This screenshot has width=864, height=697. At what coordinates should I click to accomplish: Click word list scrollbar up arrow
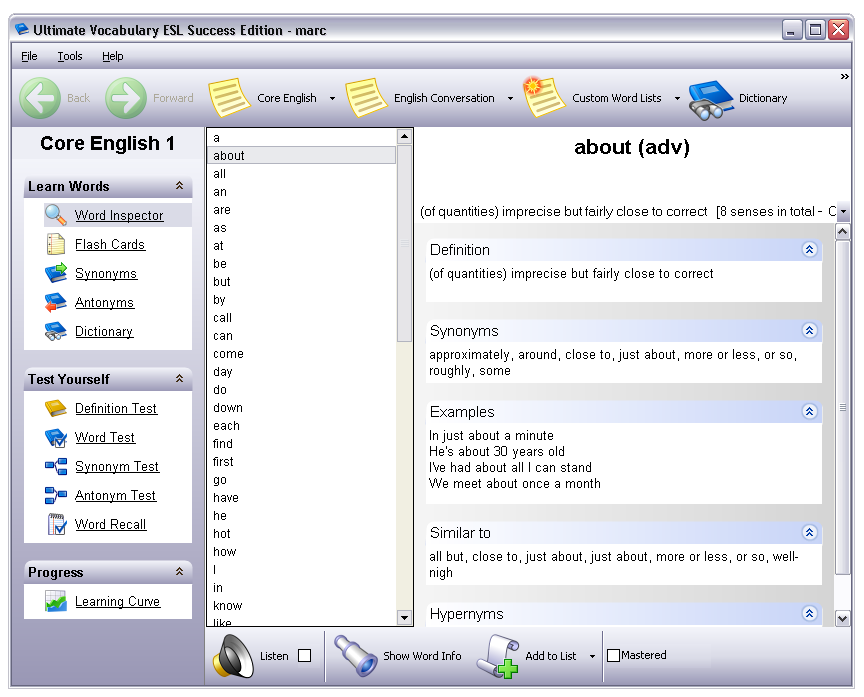coord(404,136)
